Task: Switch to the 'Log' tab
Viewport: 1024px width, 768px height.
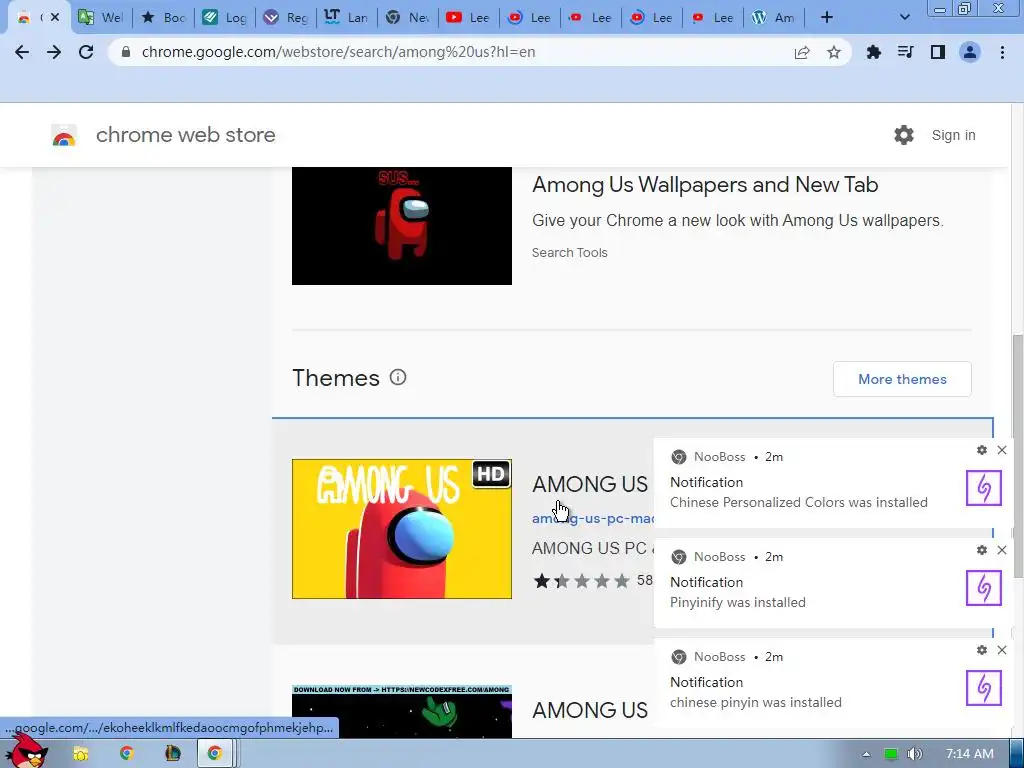Action: point(225,18)
